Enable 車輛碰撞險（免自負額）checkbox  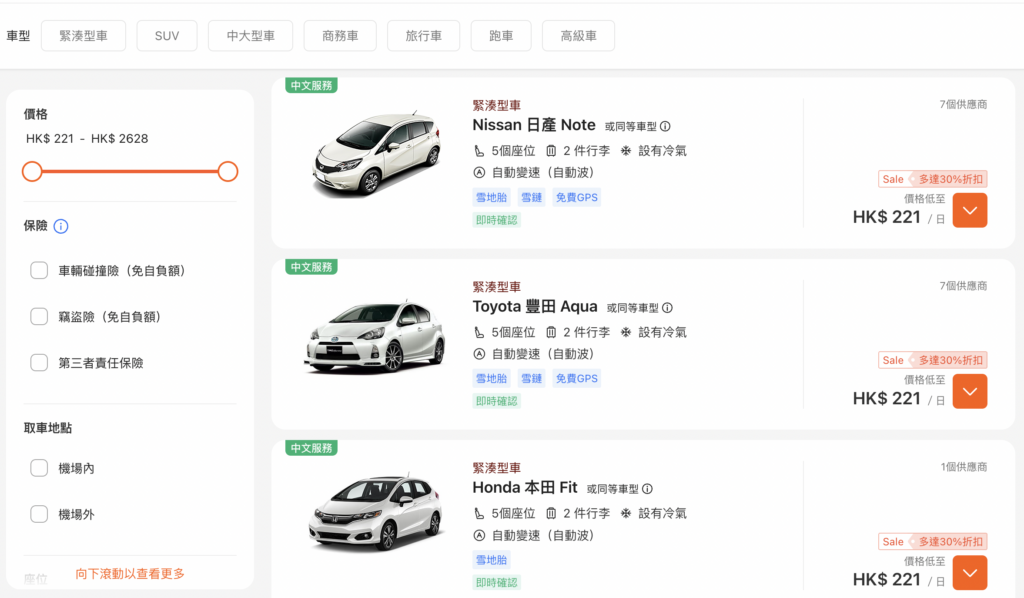tap(39, 270)
